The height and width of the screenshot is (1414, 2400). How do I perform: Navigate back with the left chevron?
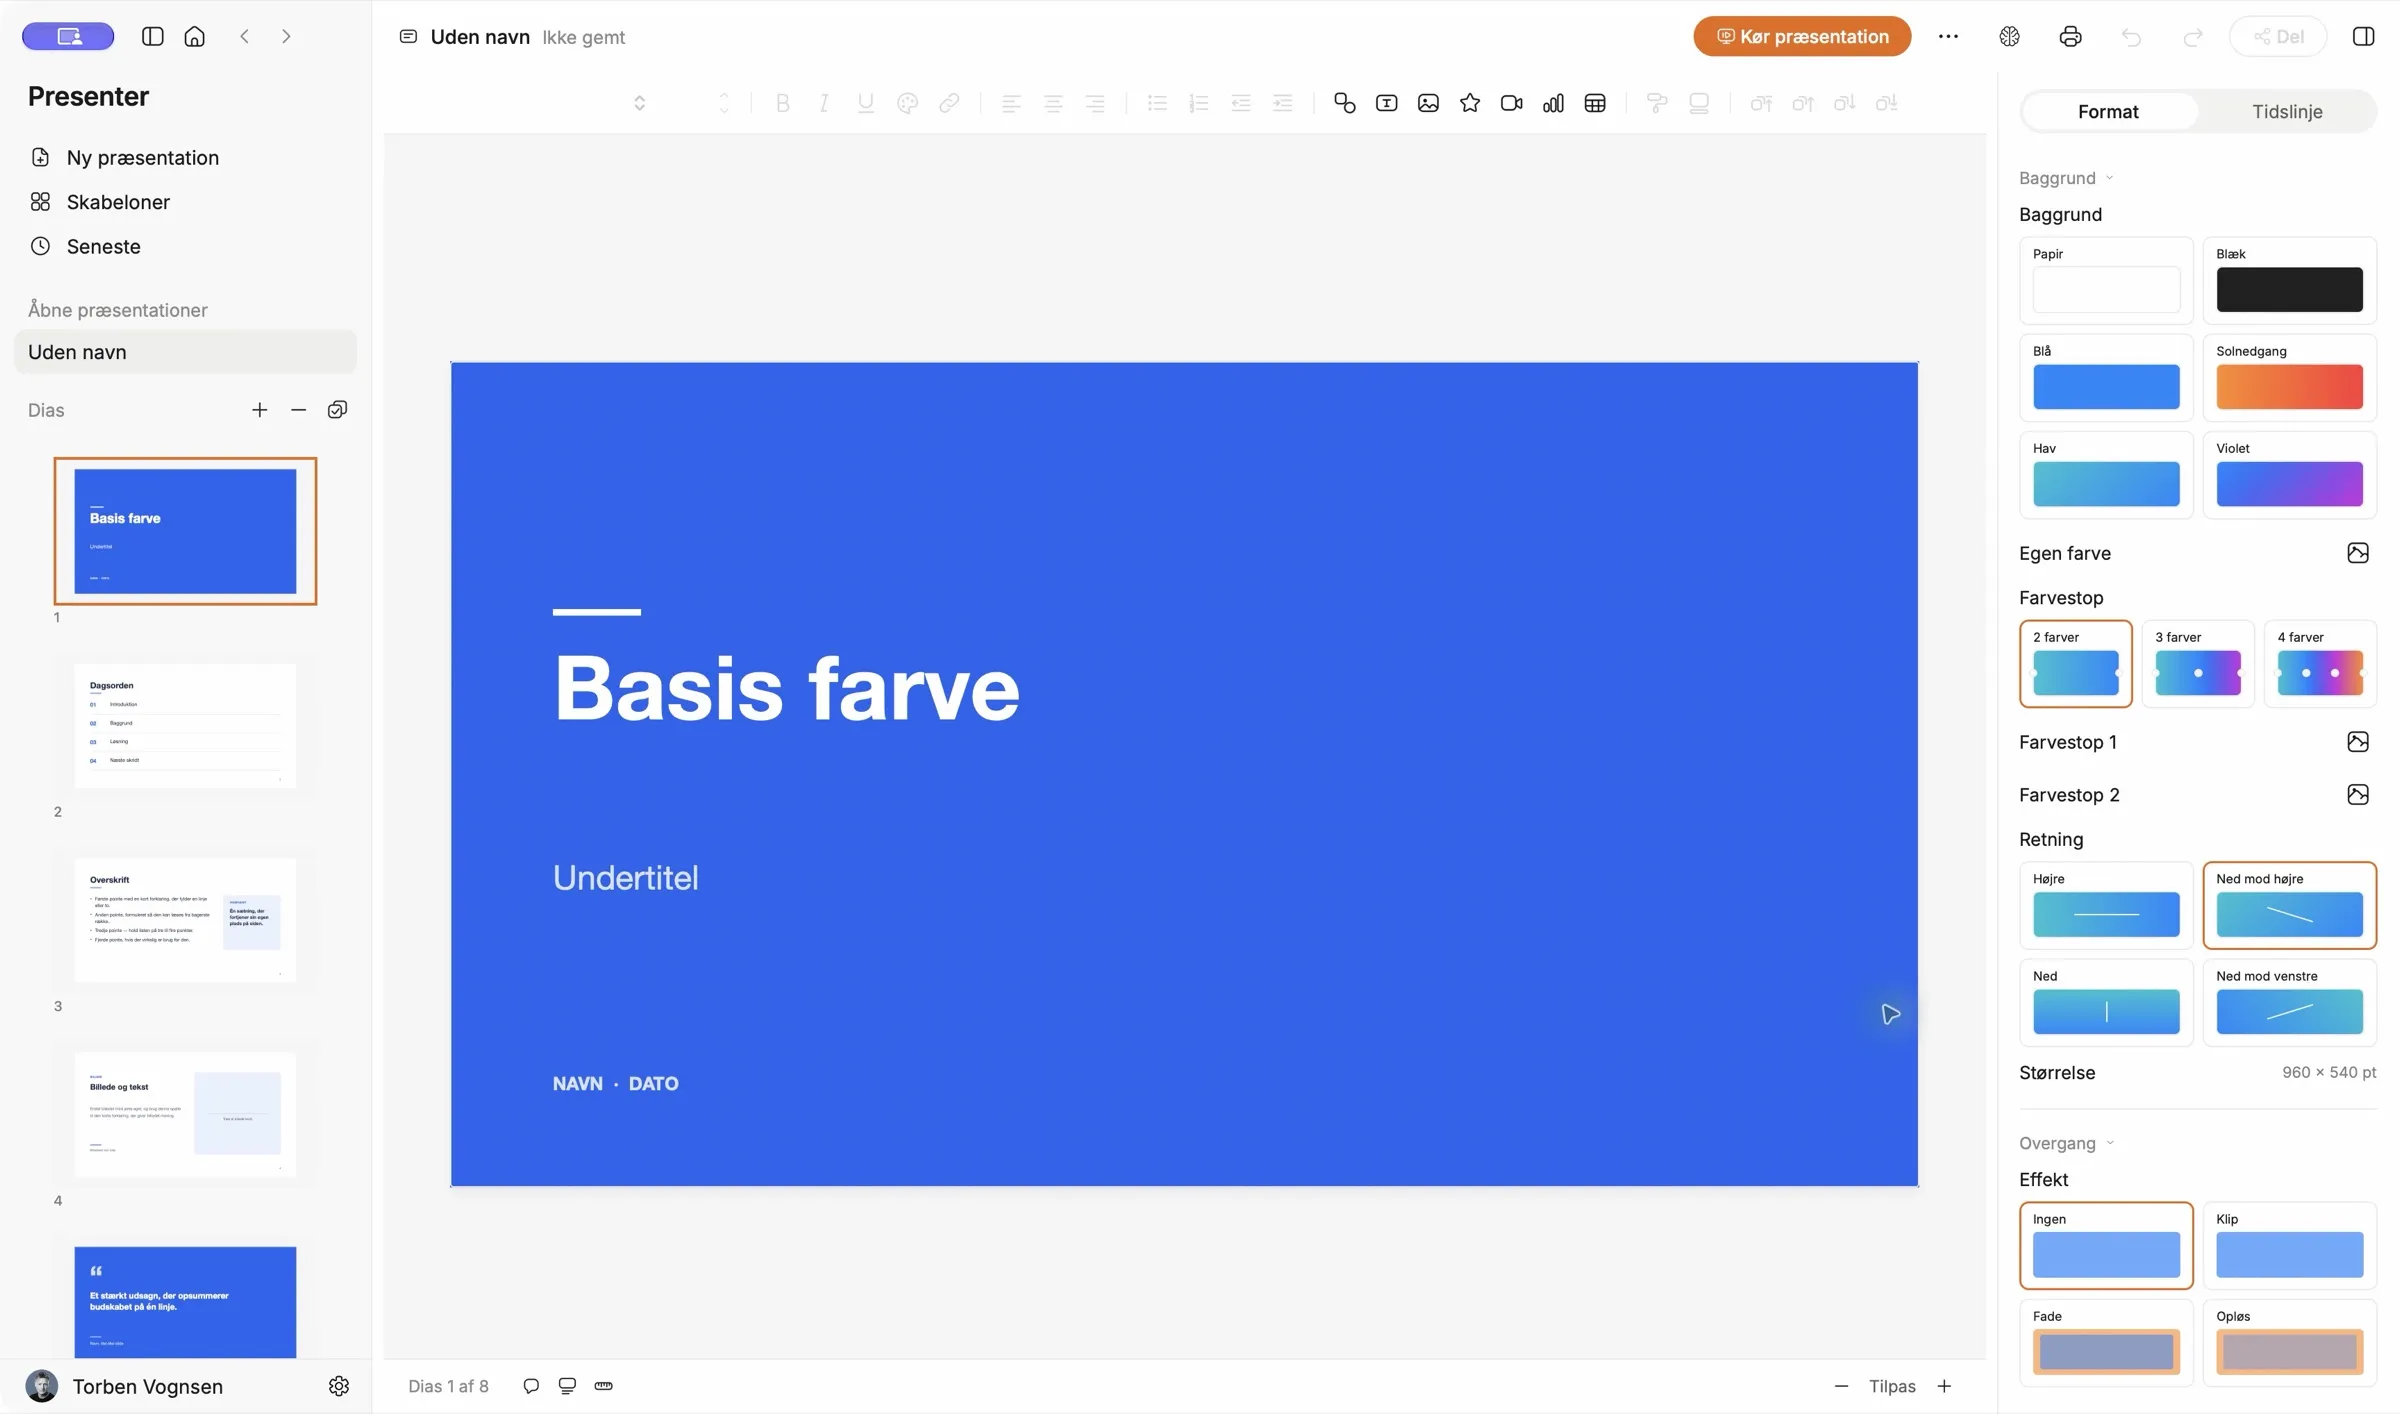[x=244, y=37]
